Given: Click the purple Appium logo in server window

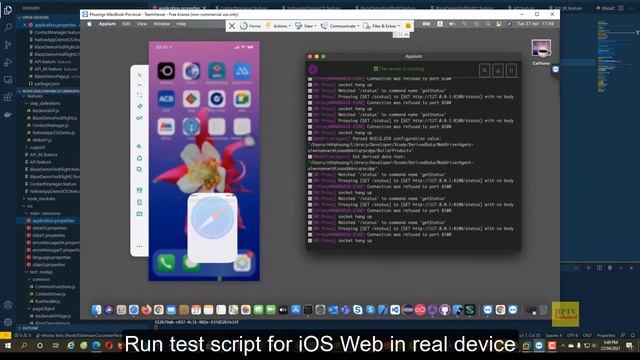Looking at the screenshot, I should click(x=313, y=69).
